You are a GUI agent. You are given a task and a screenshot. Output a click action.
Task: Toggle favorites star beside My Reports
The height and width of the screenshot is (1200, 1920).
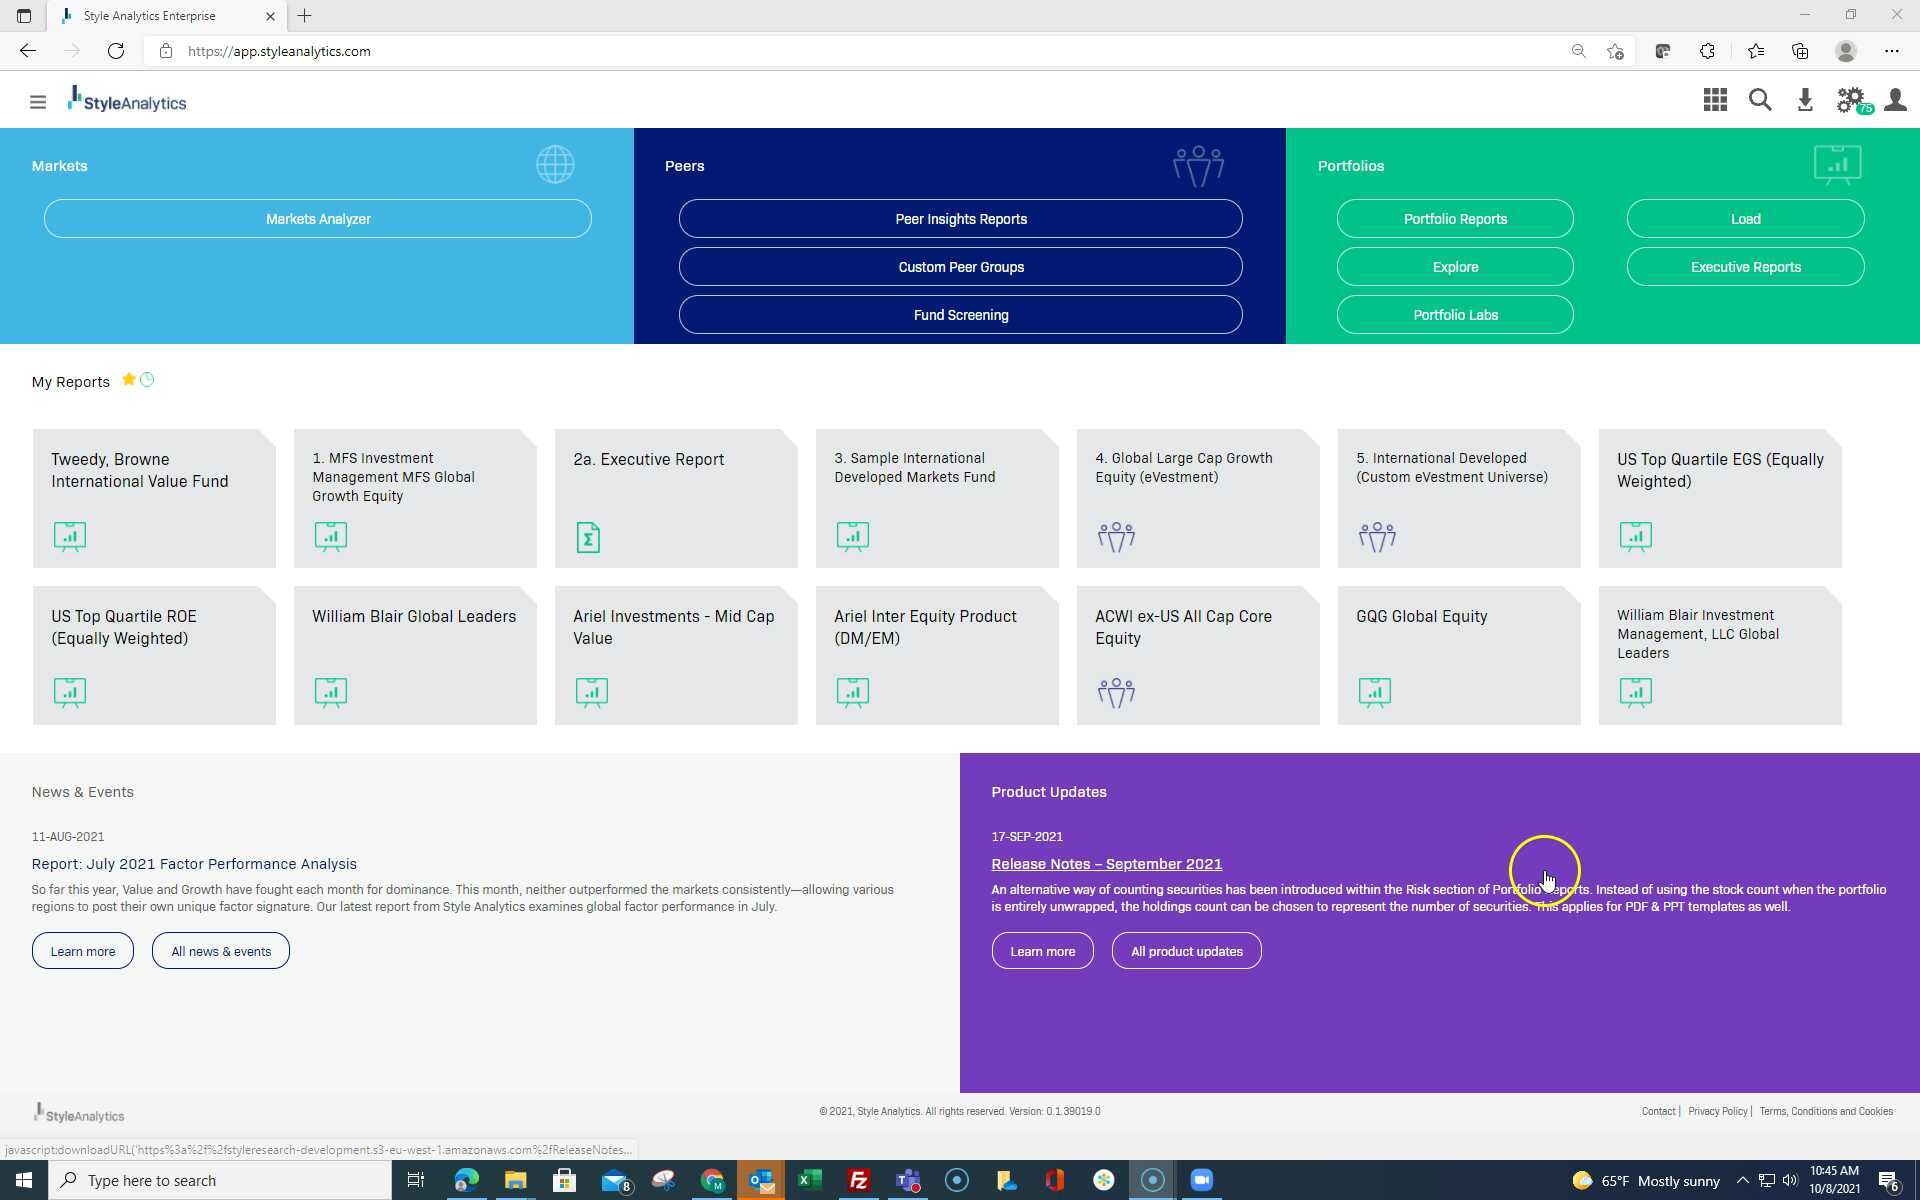(129, 380)
